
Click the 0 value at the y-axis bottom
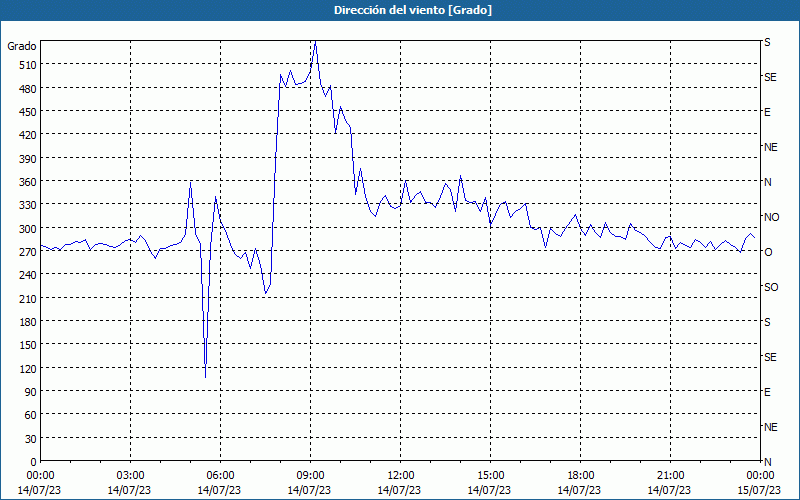coord(33,462)
